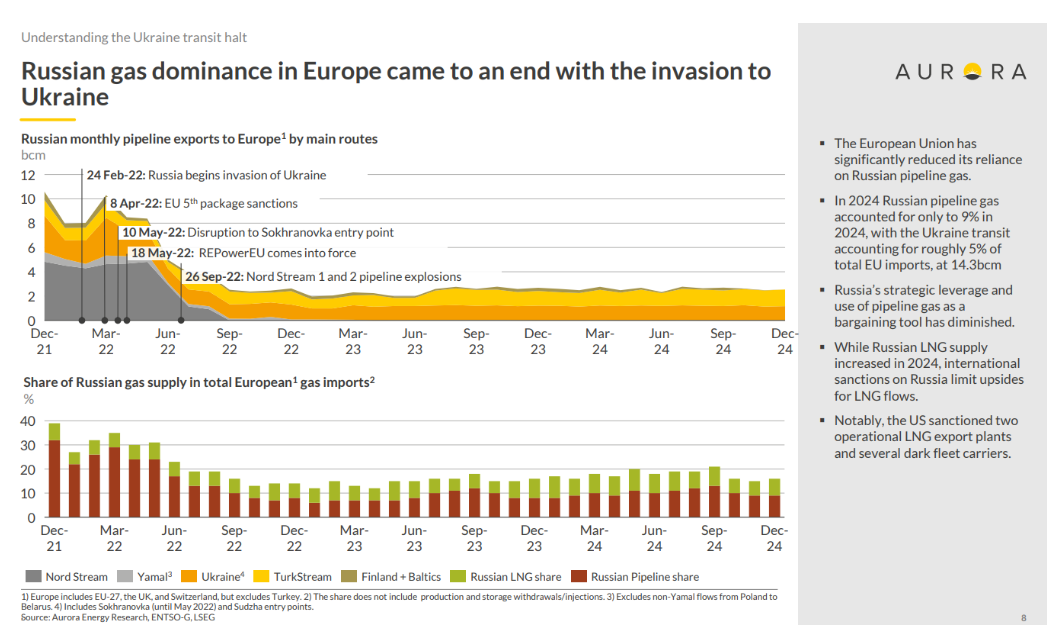Screen dimensions: 1047x629
Task: Select the Russian Pipeline share legend swatch
Action: pyautogui.click(x=577, y=576)
